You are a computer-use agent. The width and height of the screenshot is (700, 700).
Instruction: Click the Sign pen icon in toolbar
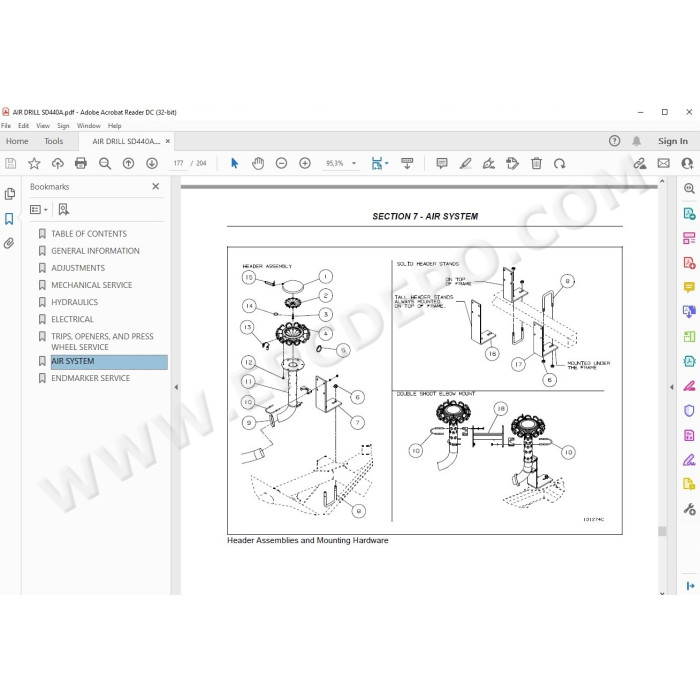(x=488, y=163)
